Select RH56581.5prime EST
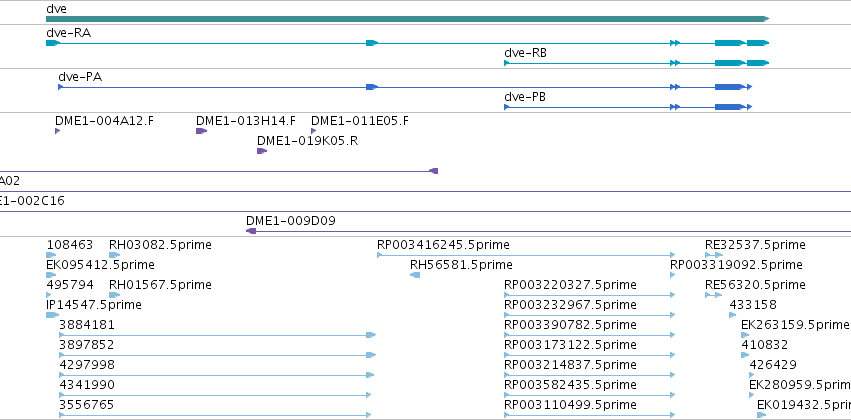The image size is (851, 420). click(461, 265)
